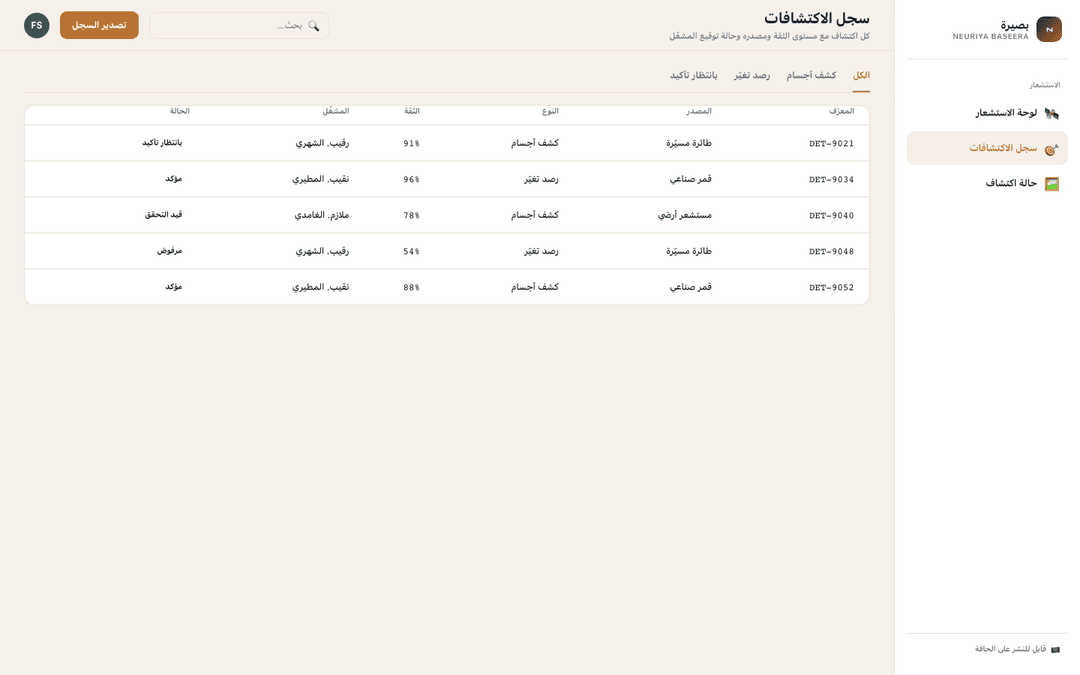The height and width of the screenshot is (675, 1080).
Task: Open حالة اكتشاف sidebar item
Action: pos(987,183)
